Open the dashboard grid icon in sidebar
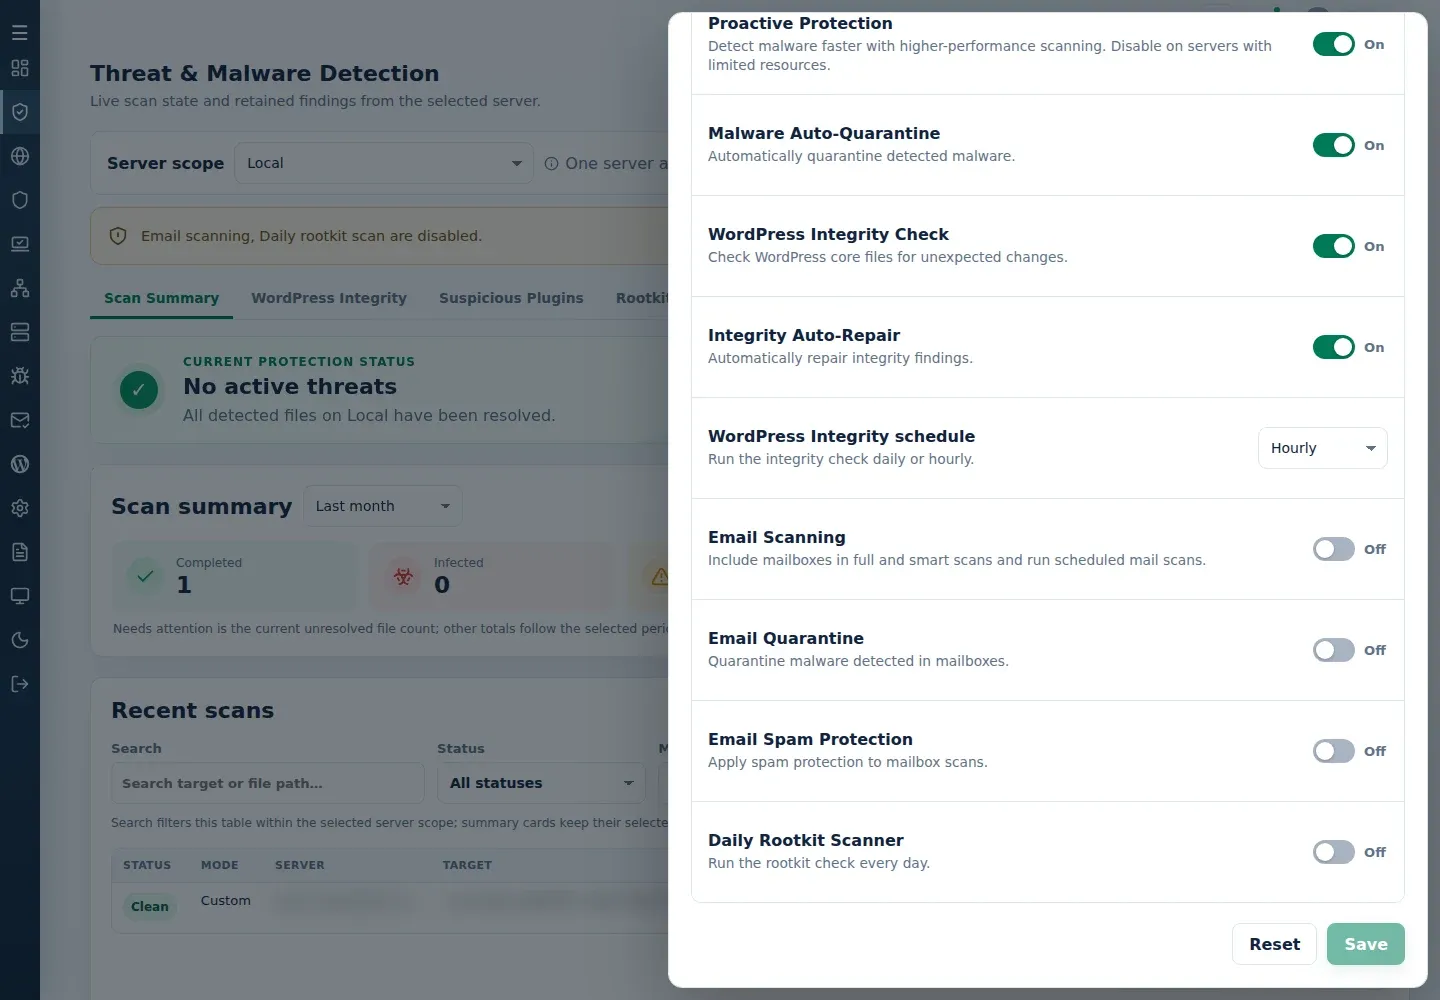 point(20,68)
